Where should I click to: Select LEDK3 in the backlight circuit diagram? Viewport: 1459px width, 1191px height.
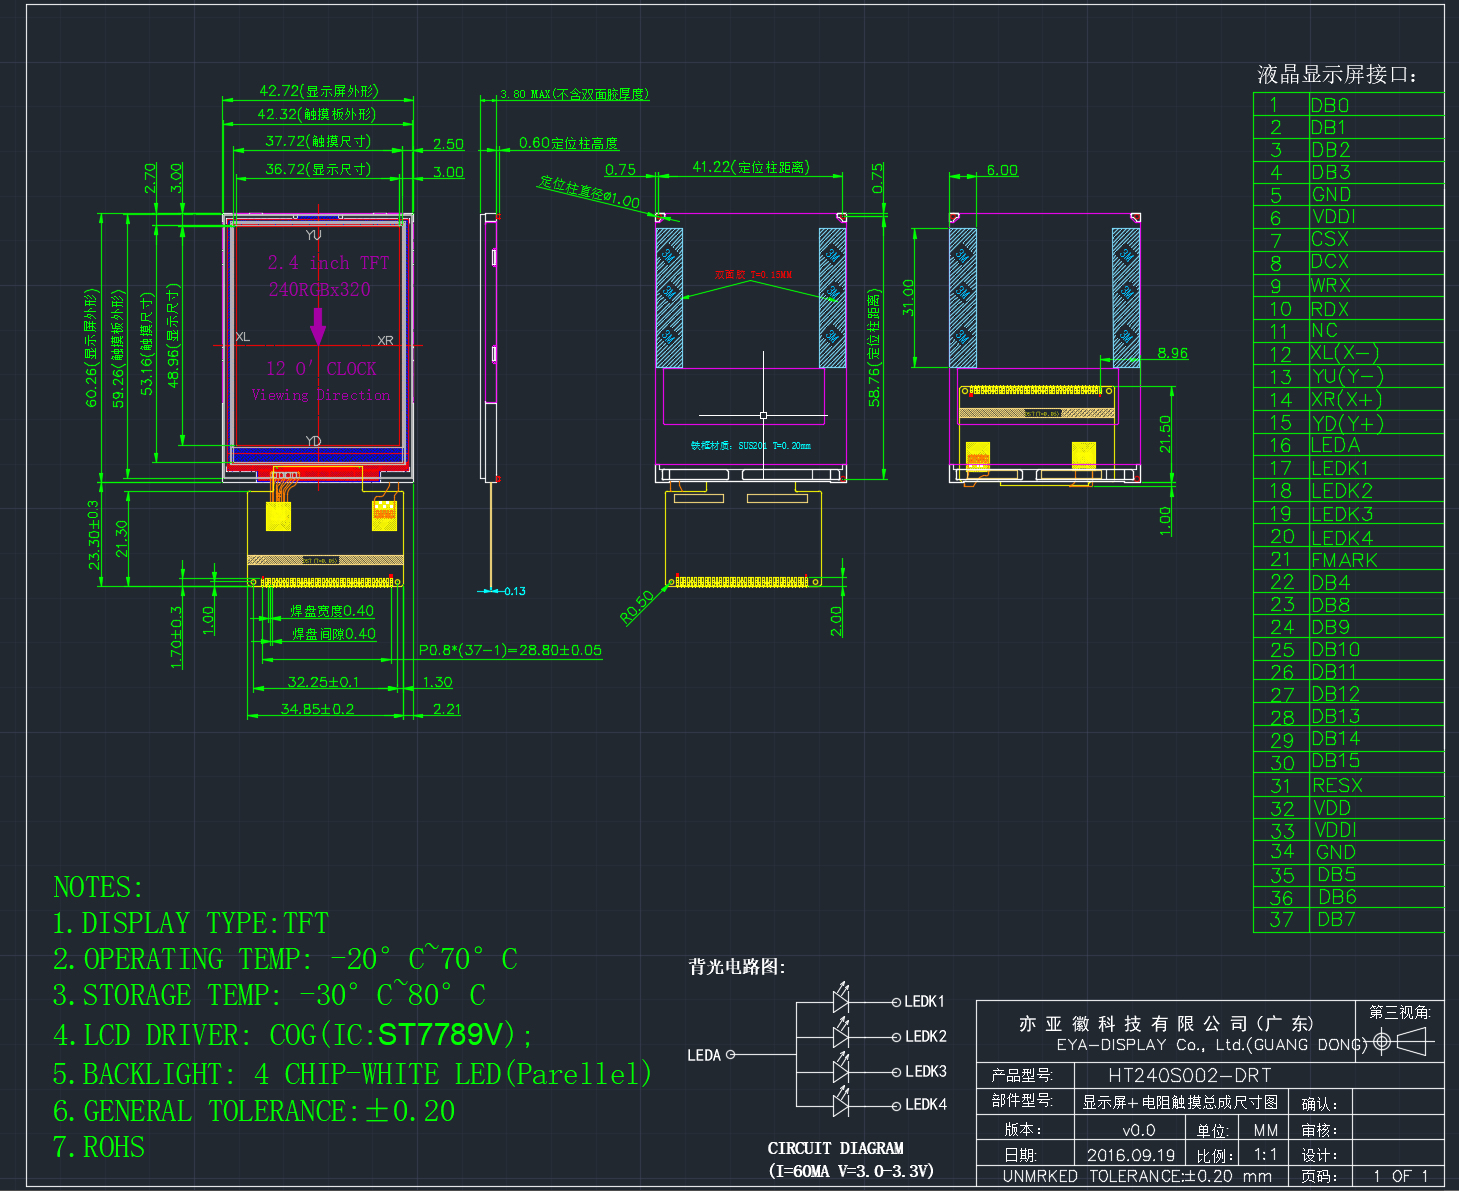coord(925,1072)
